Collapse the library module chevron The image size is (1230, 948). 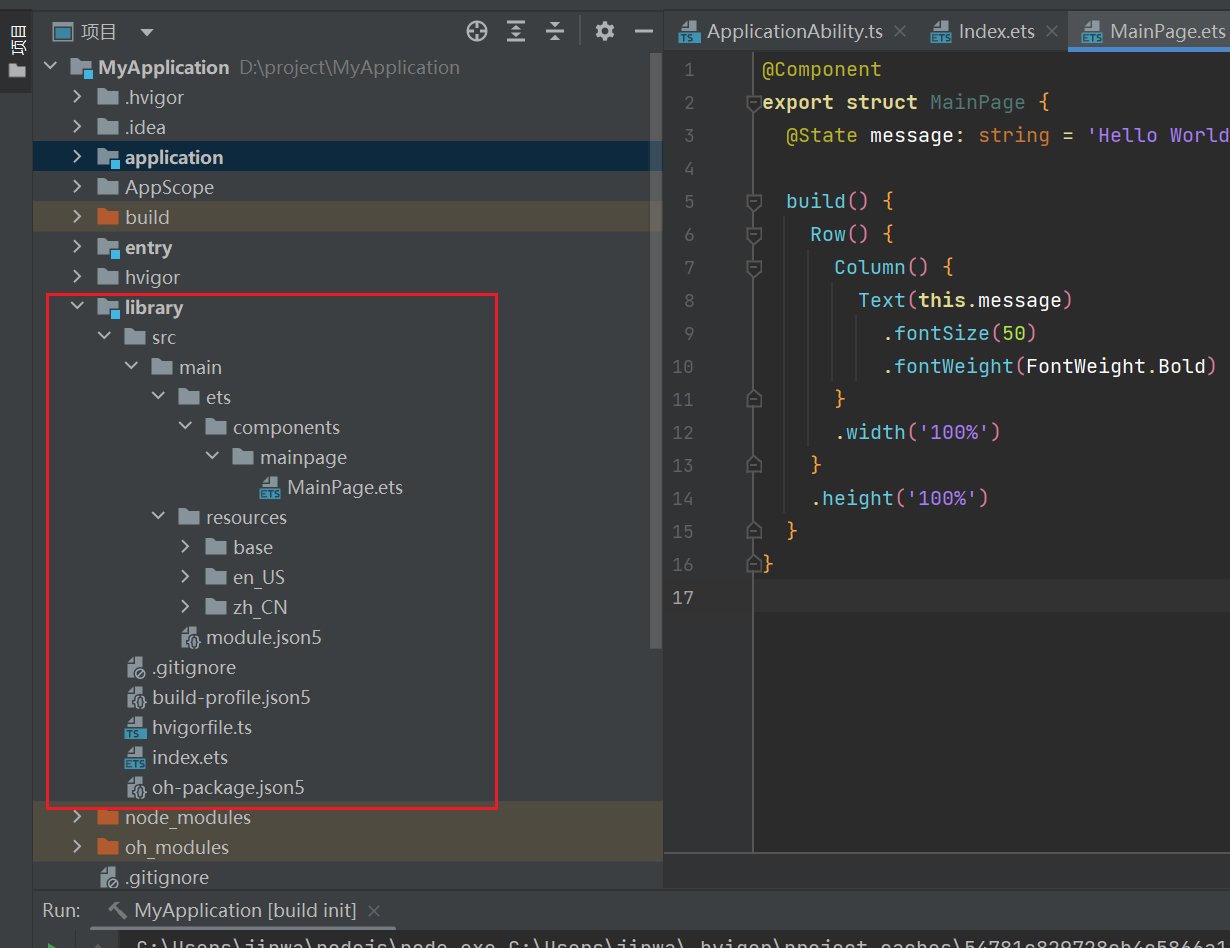(x=77, y=307)
